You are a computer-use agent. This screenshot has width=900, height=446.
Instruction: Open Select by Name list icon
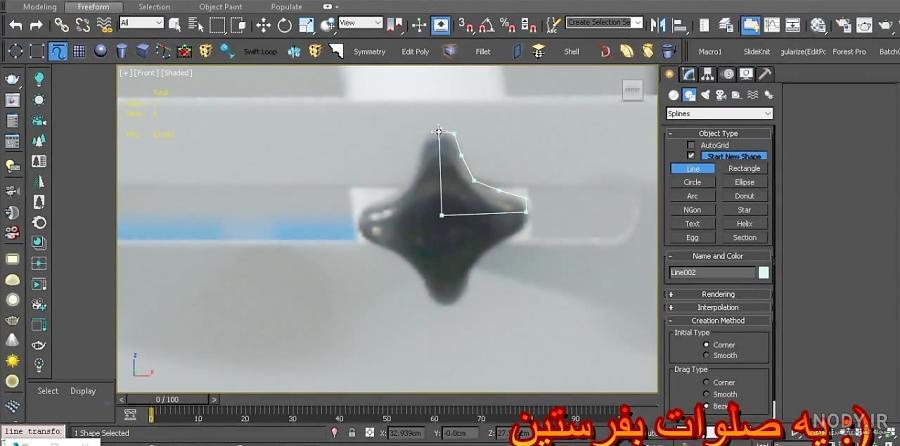196,25
